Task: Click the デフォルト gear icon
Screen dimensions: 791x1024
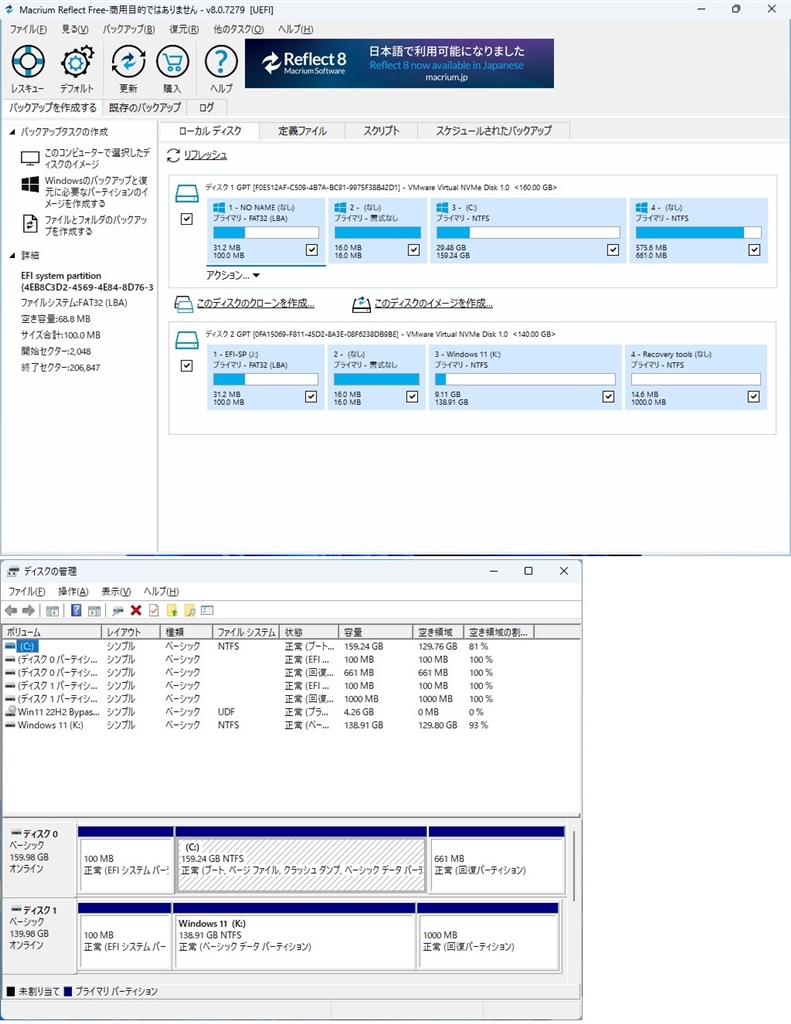Action: (x=76, y=62)
